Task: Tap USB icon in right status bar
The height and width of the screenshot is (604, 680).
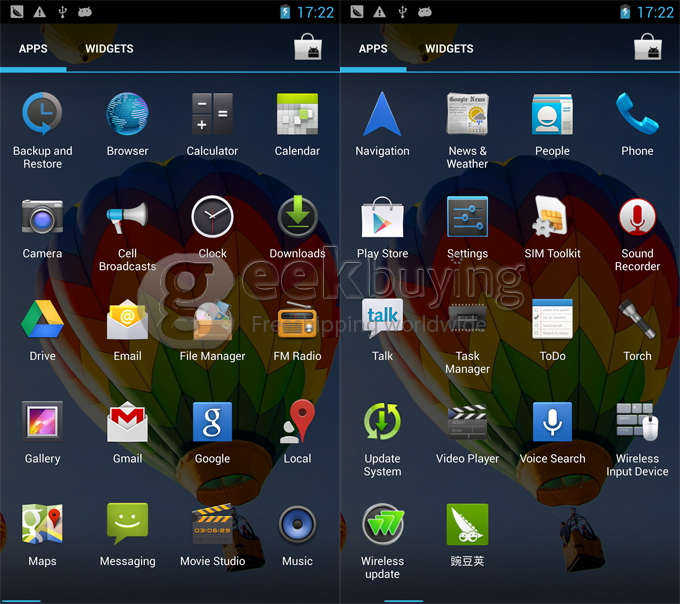Action: coord(403,12)
